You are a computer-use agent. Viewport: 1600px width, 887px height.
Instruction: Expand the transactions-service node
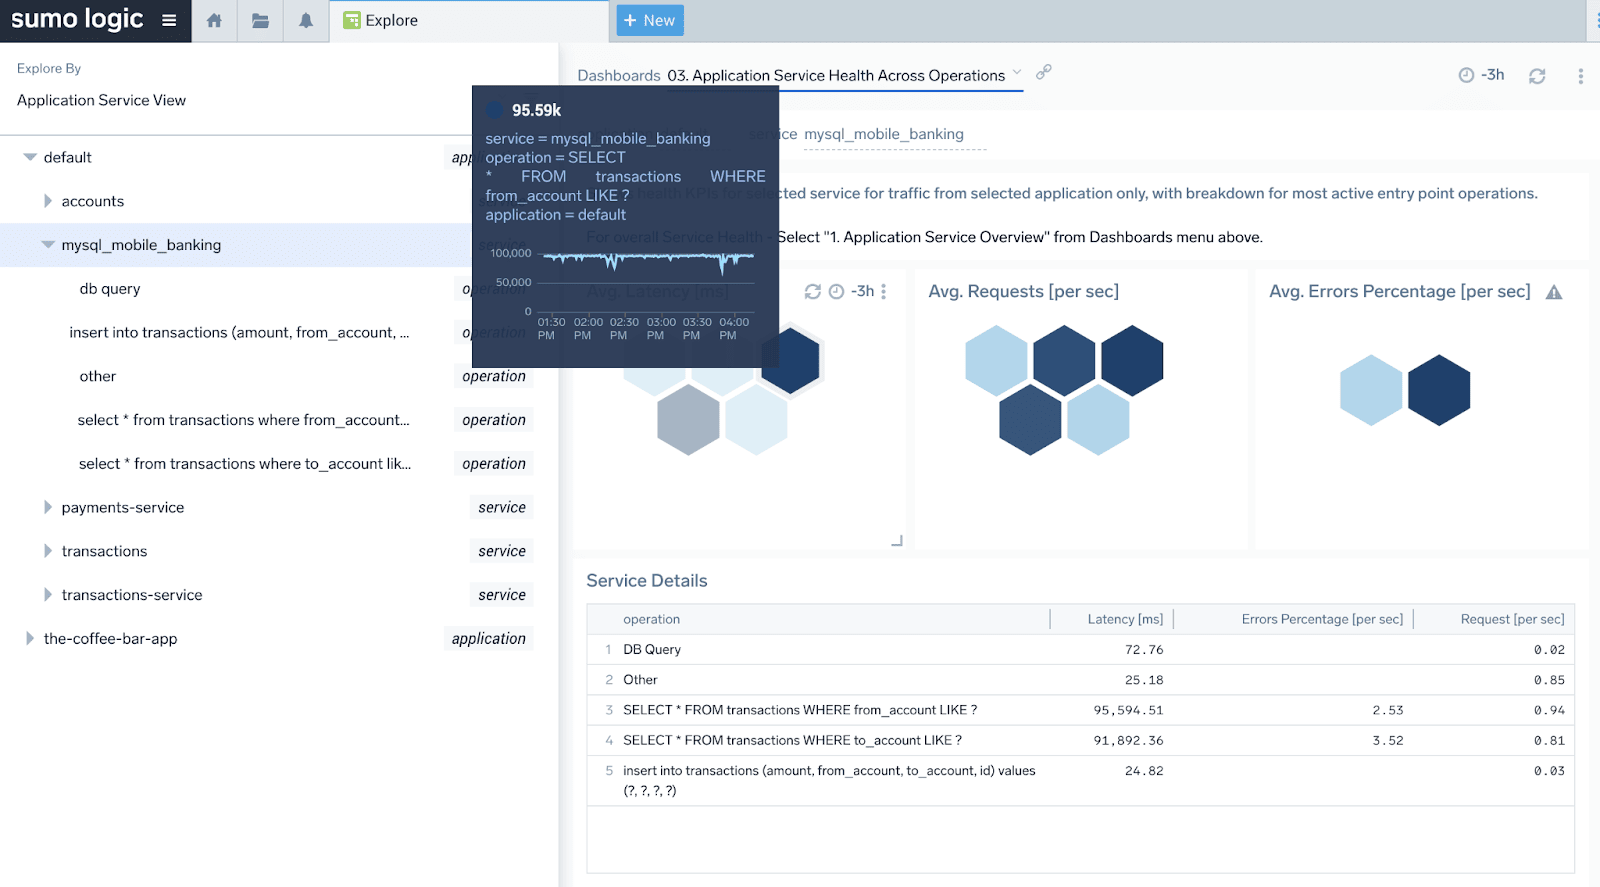pyautogui.click(x=47, y=595)
